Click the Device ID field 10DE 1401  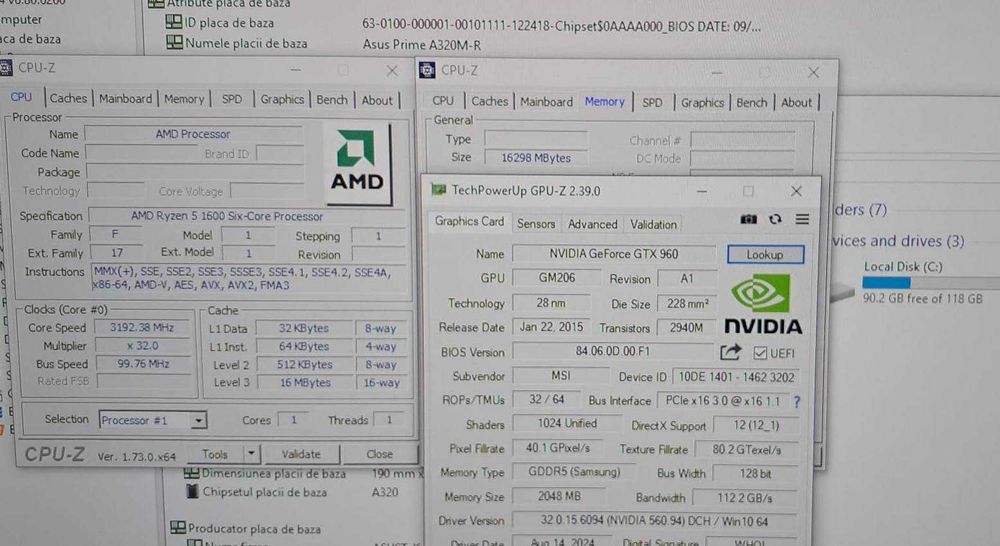point(736,377)
